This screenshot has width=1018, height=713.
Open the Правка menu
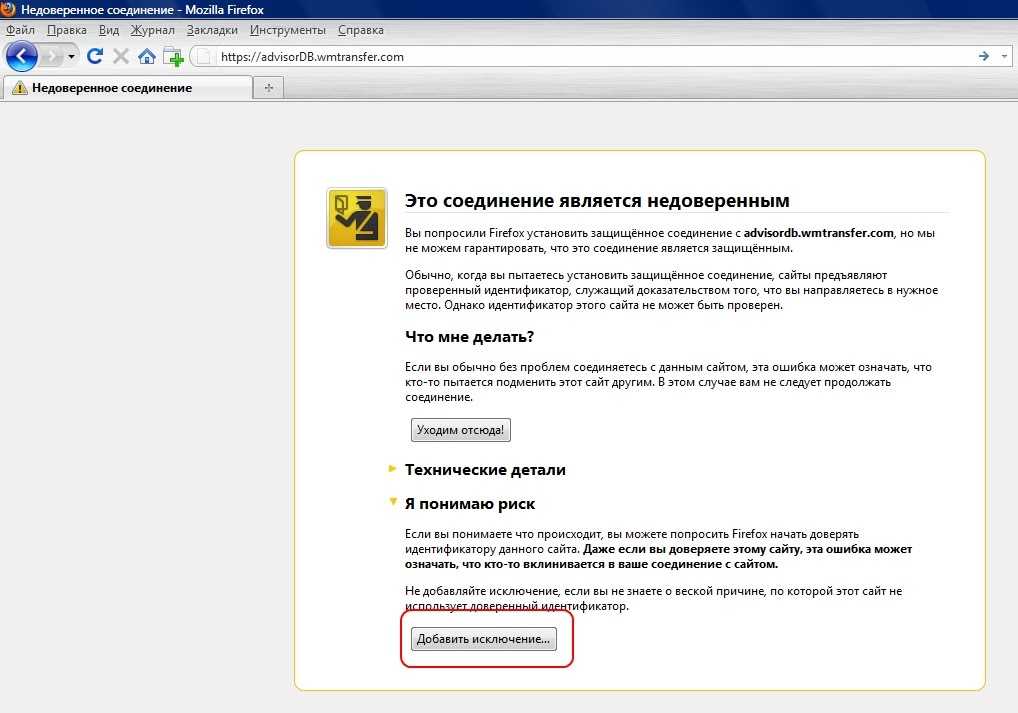(66, 30)
